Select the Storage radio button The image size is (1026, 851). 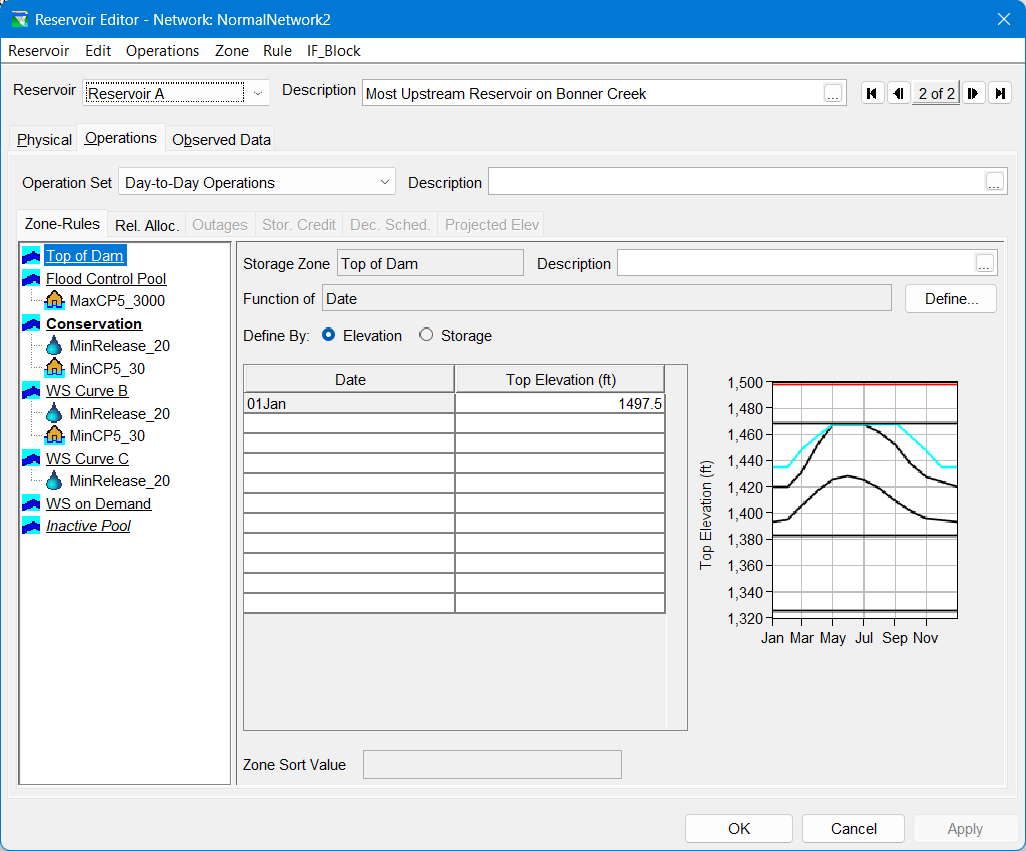[x=427, y=336]
